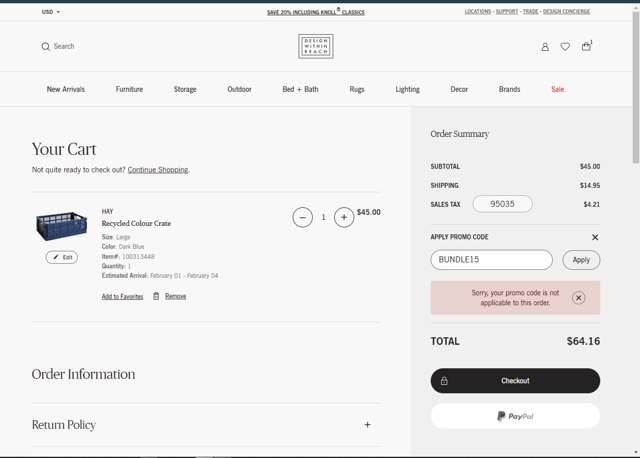This screenshot has width=640, height=458.
Task: Open the shopping bag cart icon
Action: [587, 46]
